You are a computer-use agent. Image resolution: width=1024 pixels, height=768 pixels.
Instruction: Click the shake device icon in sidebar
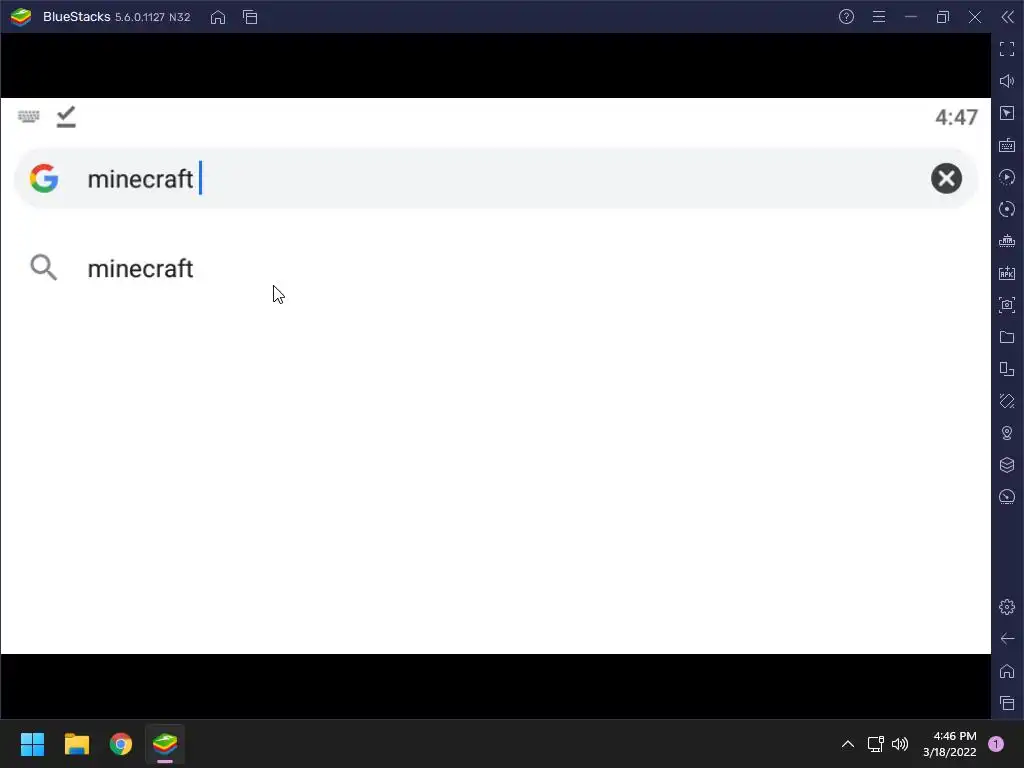(x=1007, y=401)
